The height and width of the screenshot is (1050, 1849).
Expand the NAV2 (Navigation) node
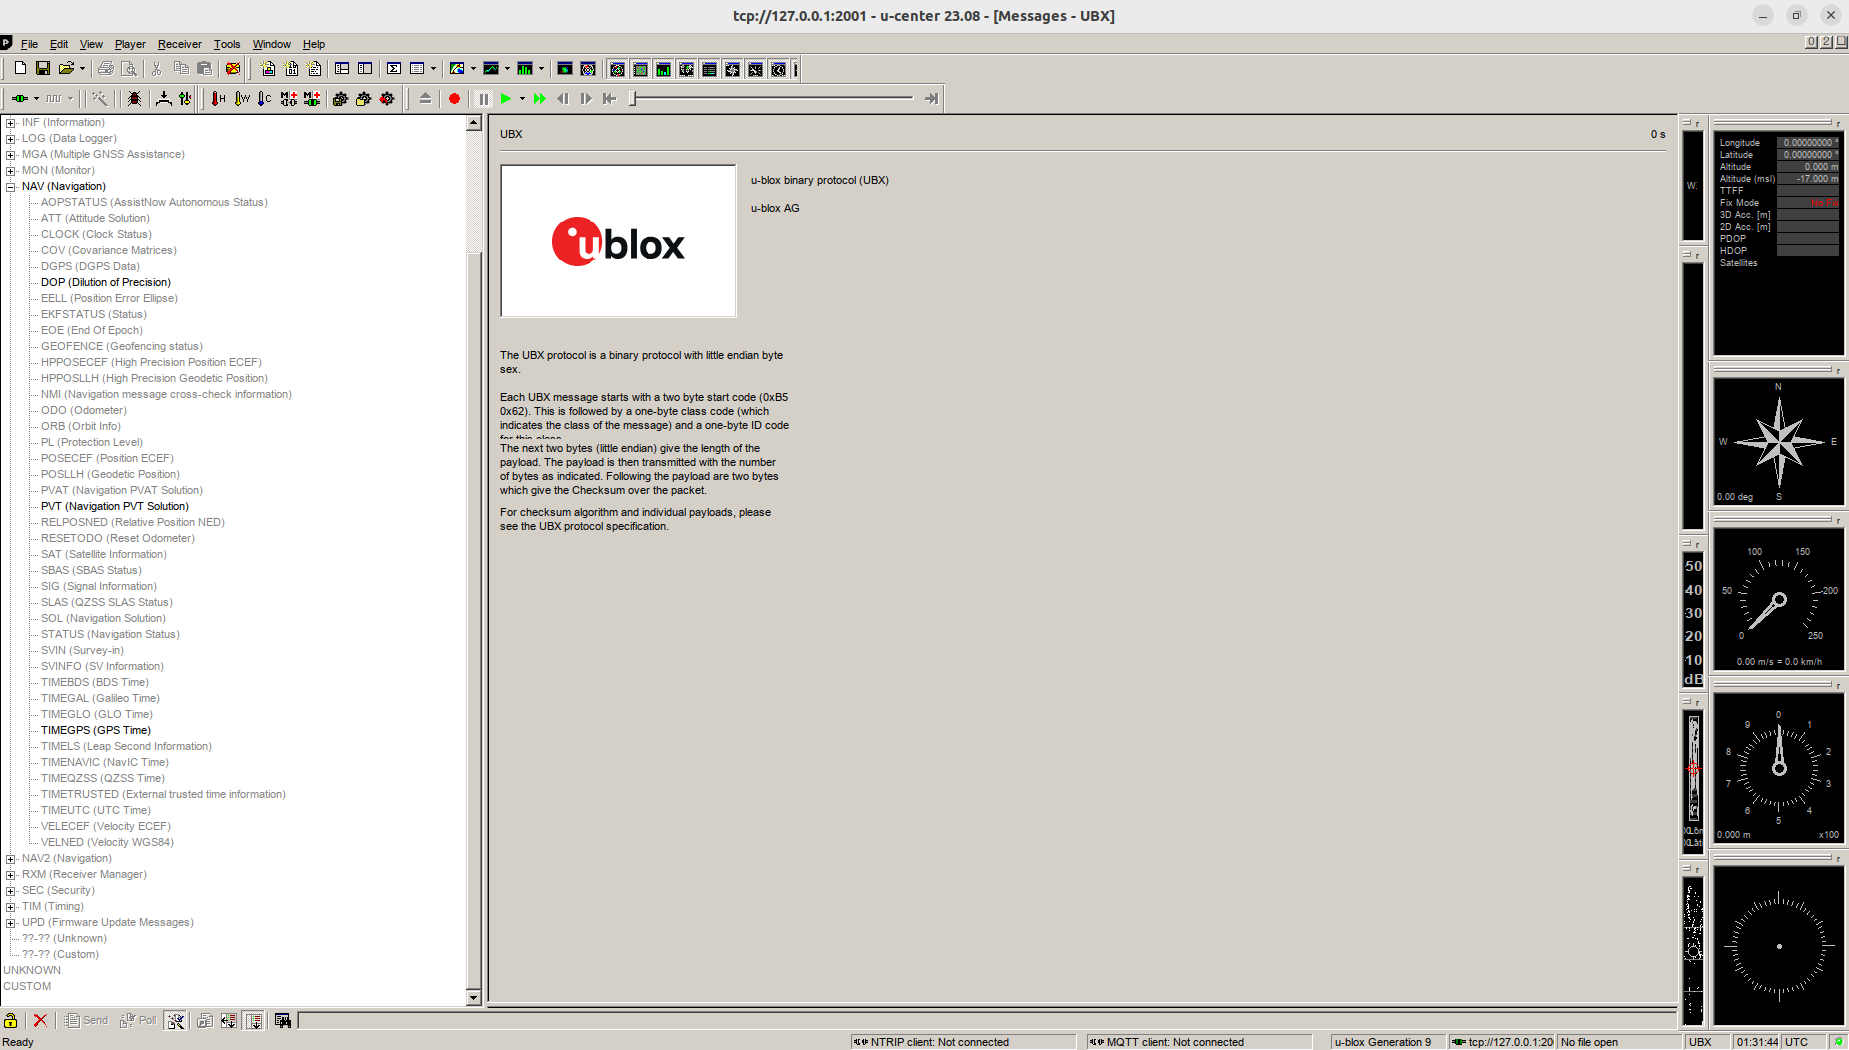pyautogui.click(x=10, y=858)
